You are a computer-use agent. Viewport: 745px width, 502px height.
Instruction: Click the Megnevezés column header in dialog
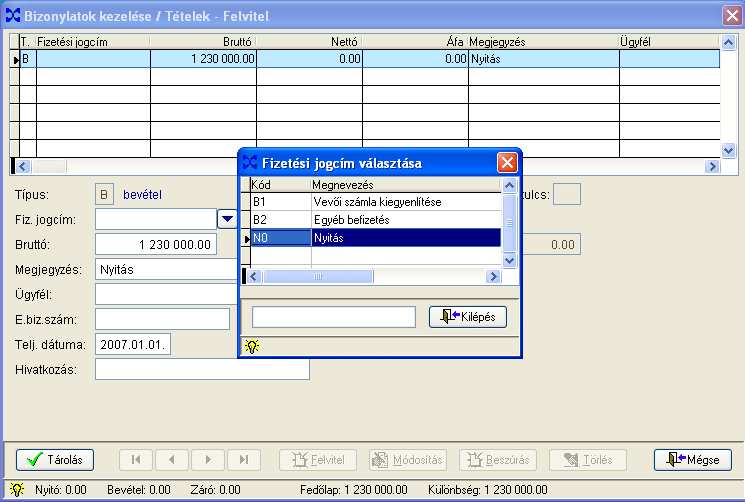(406, 185)
